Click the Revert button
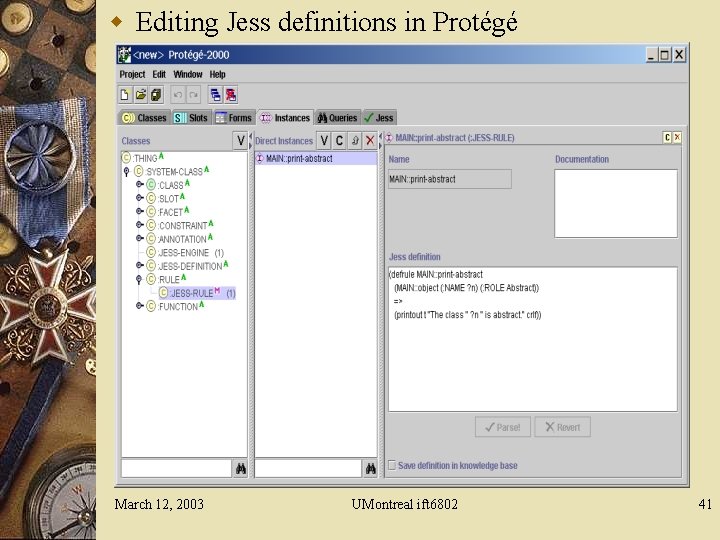The image size is (720, 540). (562, 427)
